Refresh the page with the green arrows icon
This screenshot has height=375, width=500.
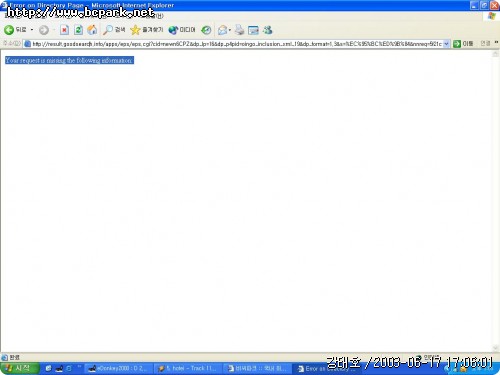pyautogui.click(x=78, y=30)
